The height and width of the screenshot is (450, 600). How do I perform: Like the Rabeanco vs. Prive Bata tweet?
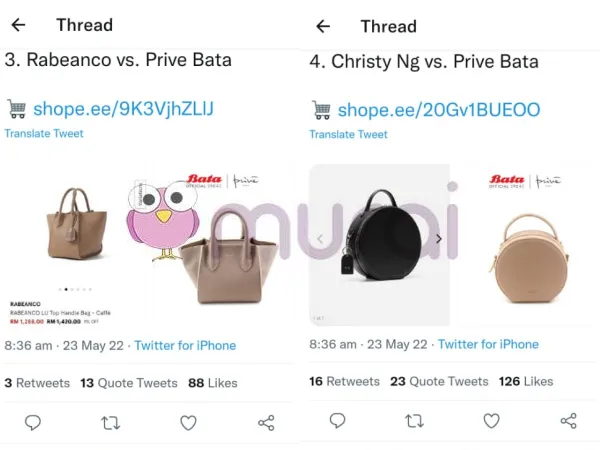click(188, 423)
